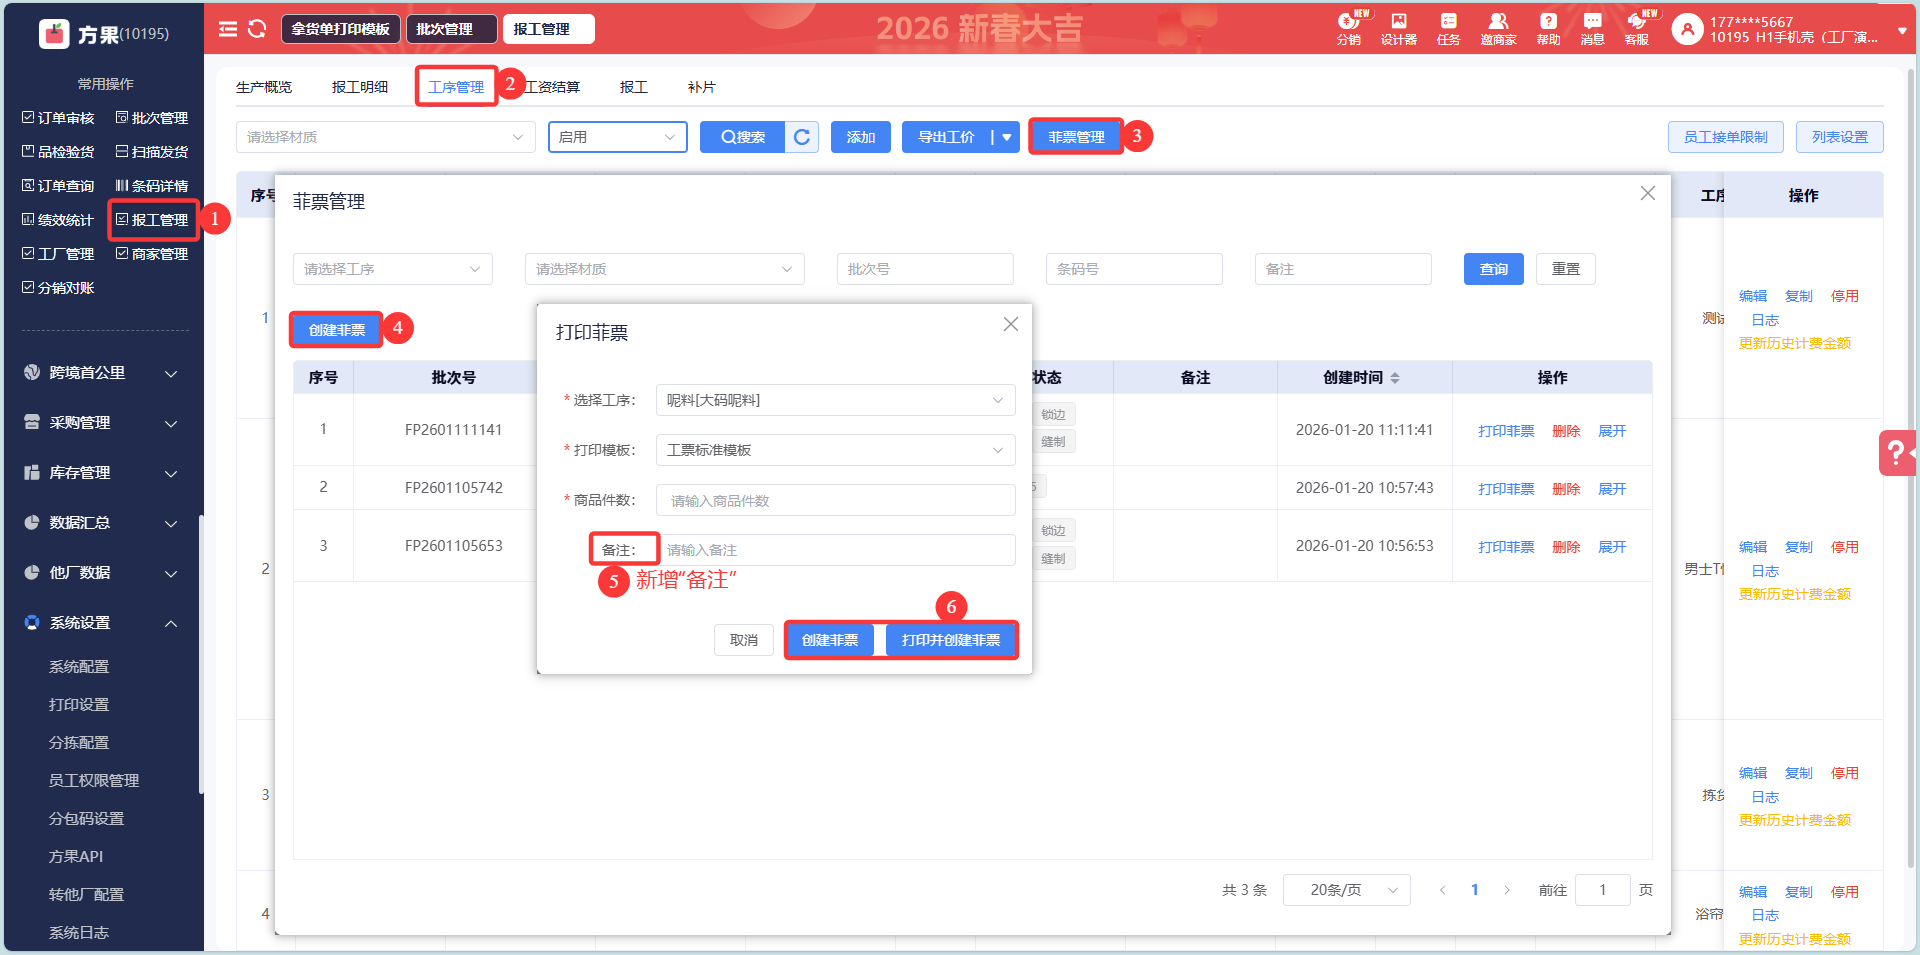Open the 客服 customer service icon
Viewport: 1920px width, 955px height.
[x=1637, y=28]
